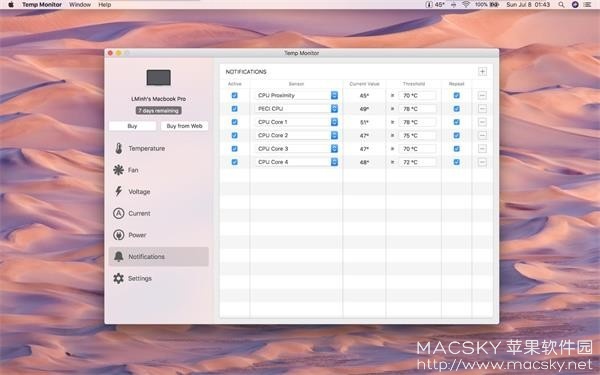The image size is (600, 375).
Task: Delete the CPU Core 2 notification
Action: click(x=482, y=135)
